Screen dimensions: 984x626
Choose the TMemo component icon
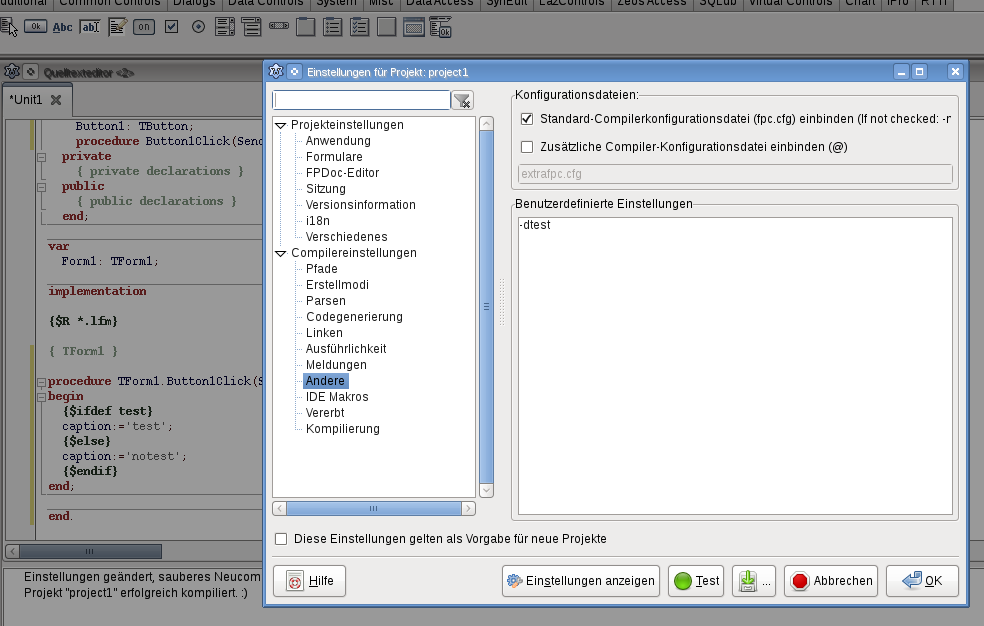[x=117, y=27]
